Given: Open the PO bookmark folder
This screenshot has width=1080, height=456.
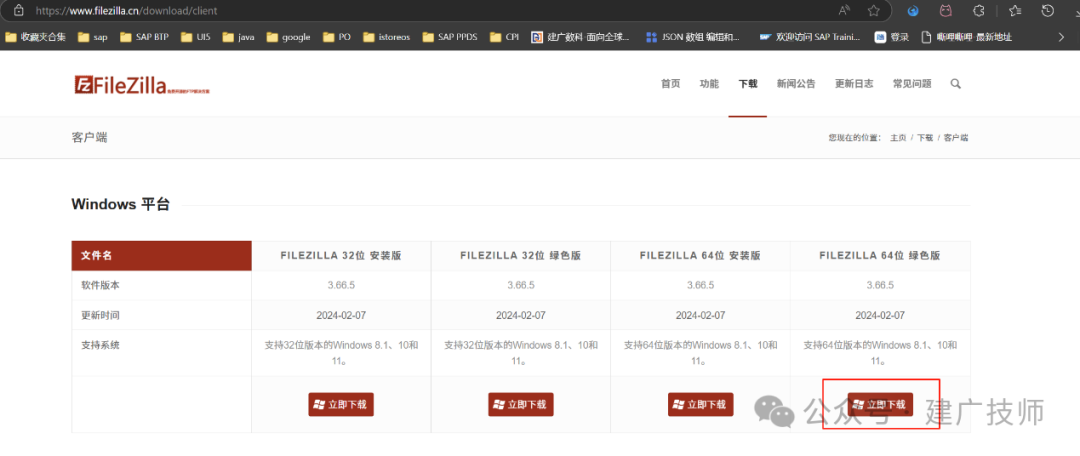Looking at the screenshot, I should (x=336, y=37).
